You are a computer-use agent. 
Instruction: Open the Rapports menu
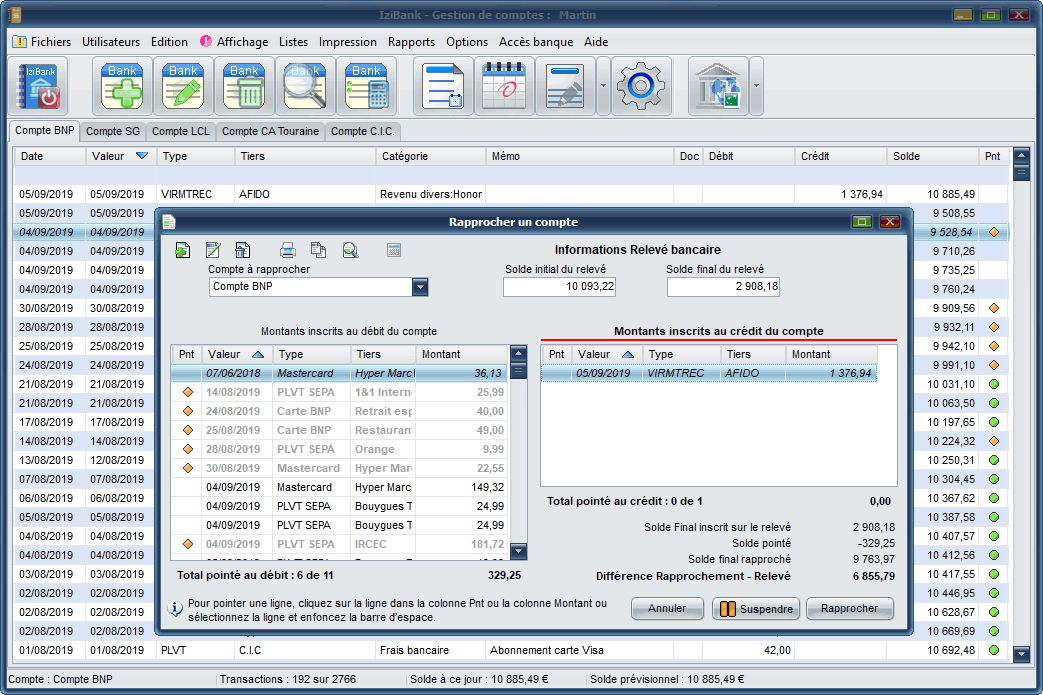tap(411, 42)
